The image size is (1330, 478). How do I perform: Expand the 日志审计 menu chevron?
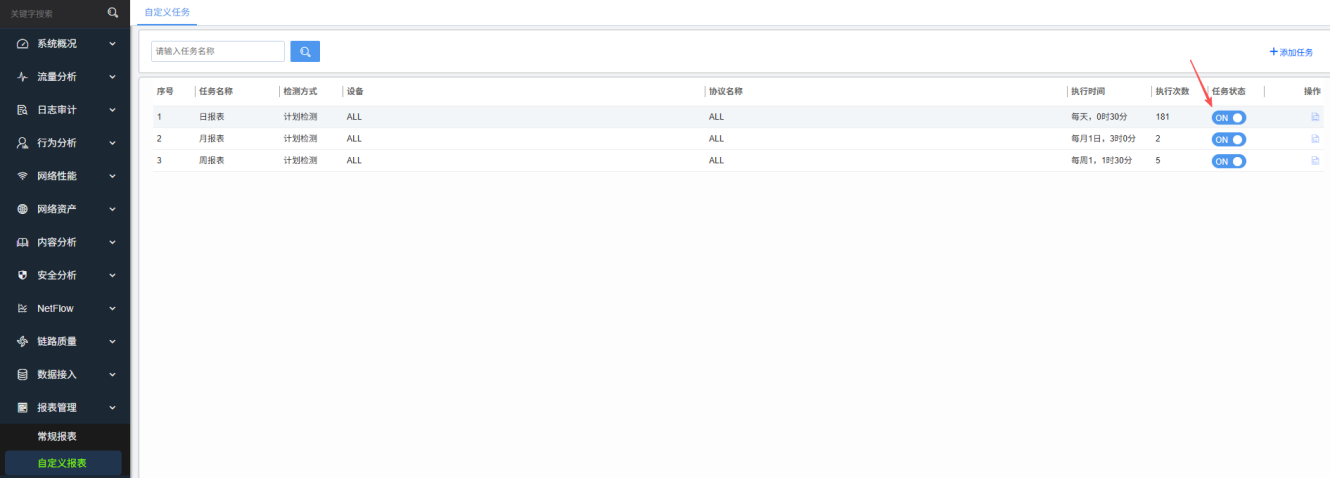(112, 110)
